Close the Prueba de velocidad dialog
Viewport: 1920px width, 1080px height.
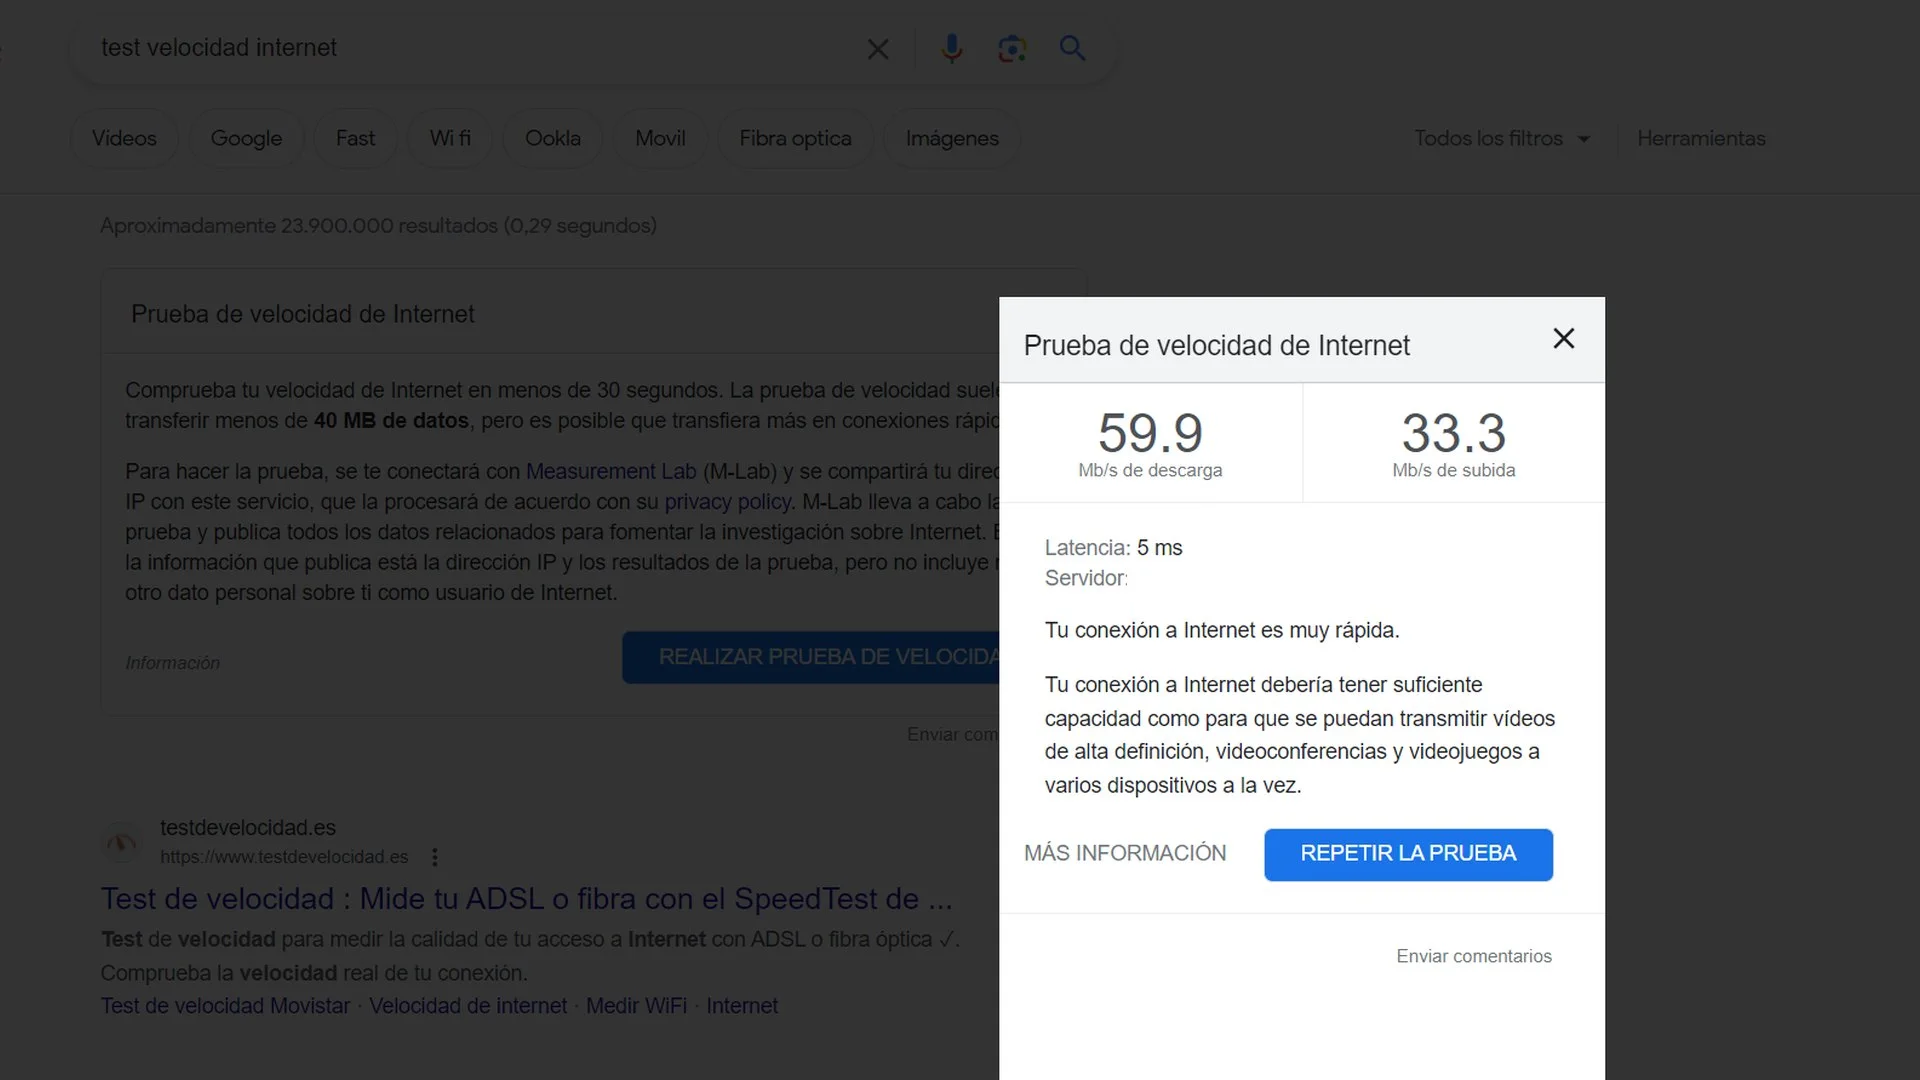click(x=1563, y=339)
